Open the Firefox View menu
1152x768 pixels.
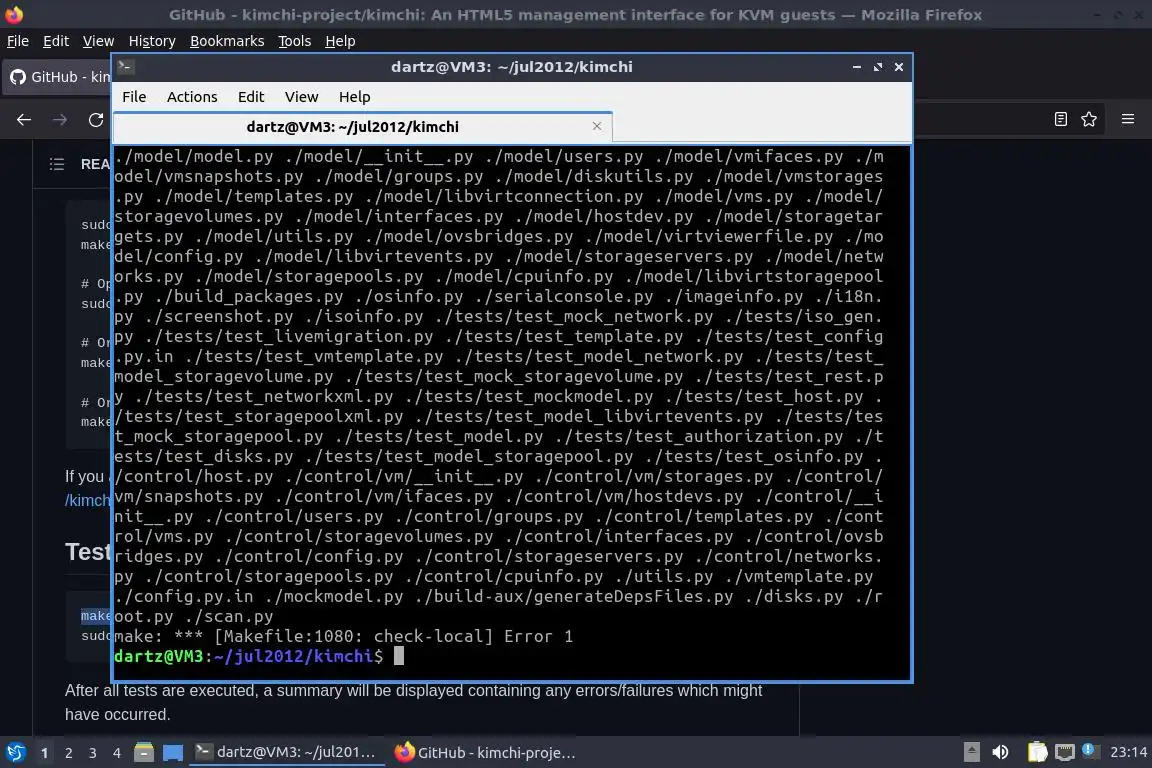coord(98,41)
